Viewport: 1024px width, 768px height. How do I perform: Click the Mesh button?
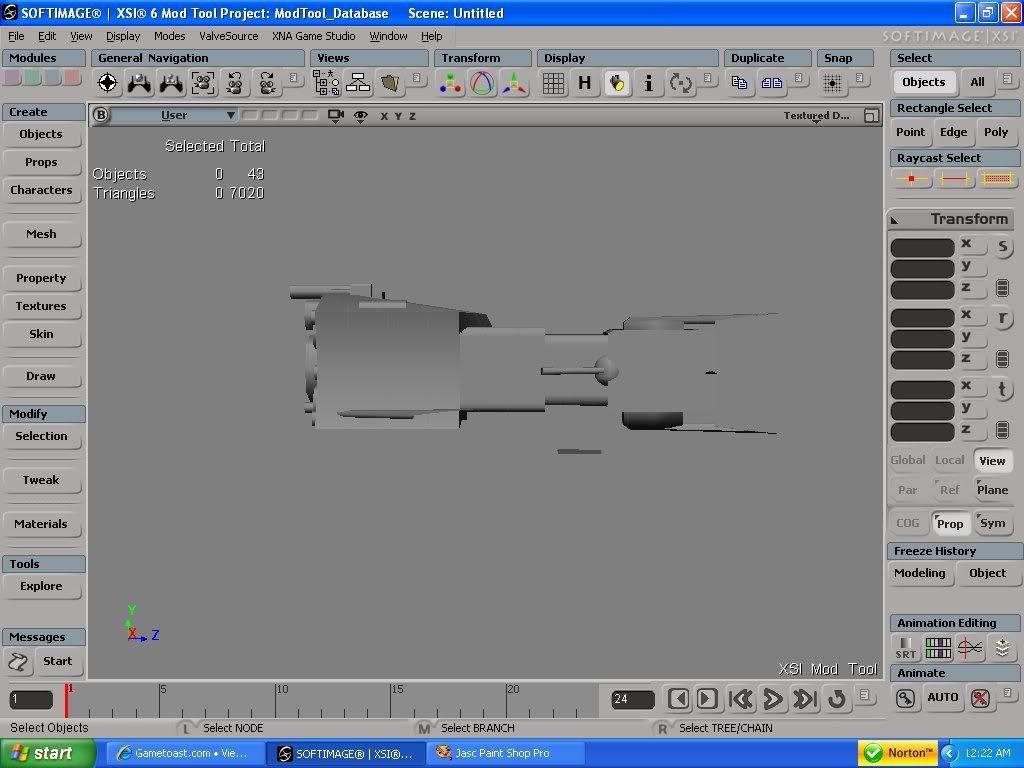(41, 234)
